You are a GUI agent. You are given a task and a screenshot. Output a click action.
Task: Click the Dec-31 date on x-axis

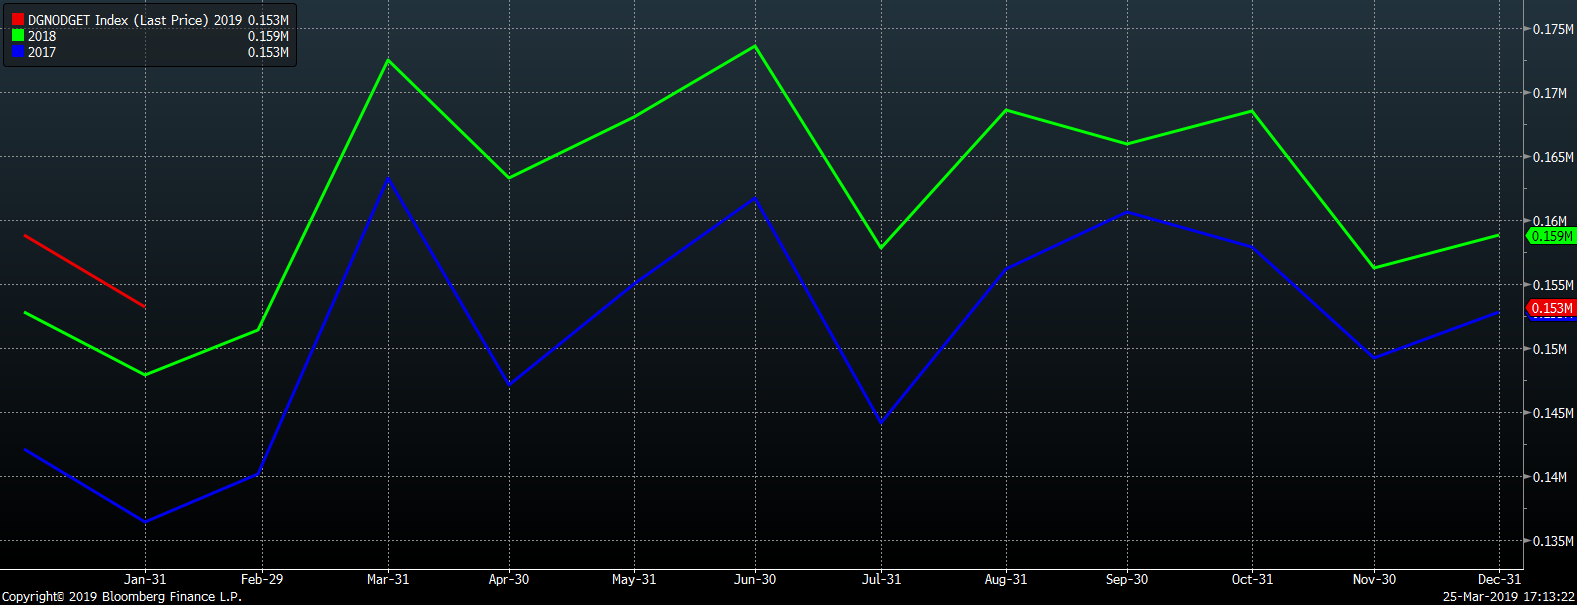(1499, 579)
